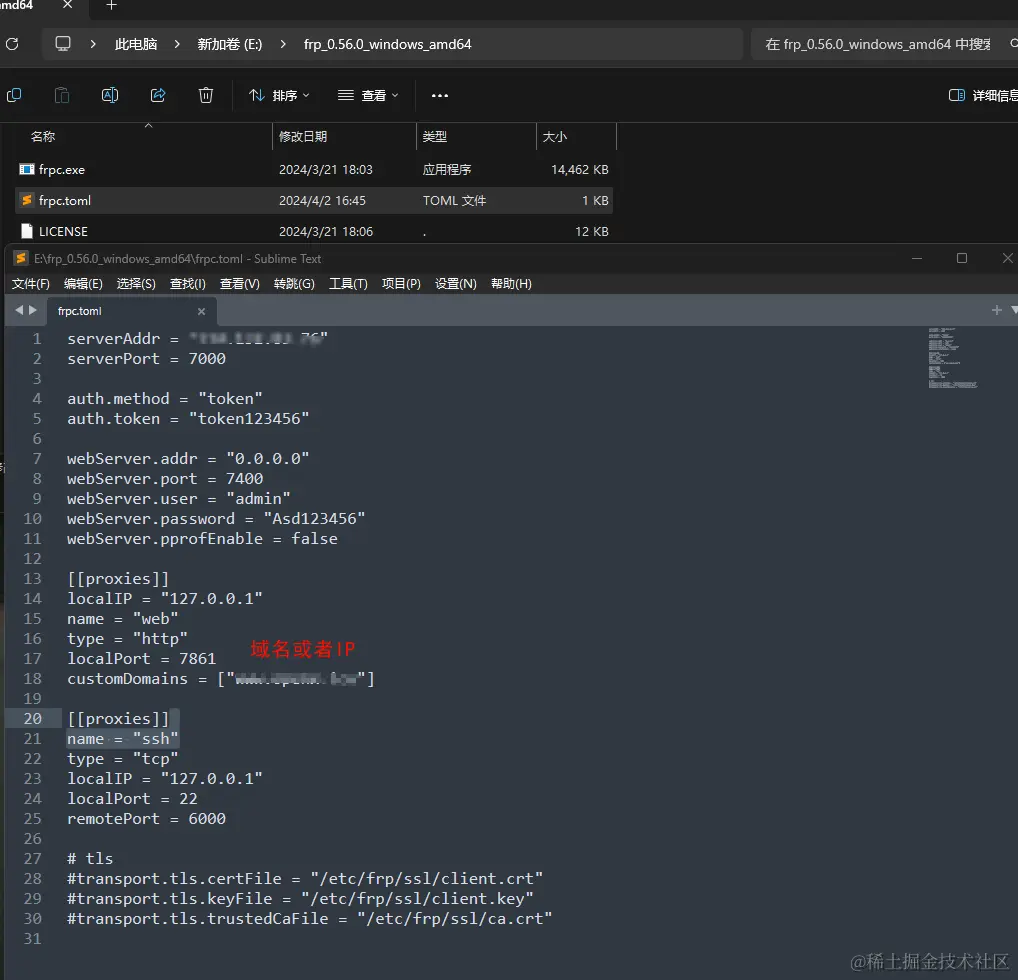Click the webServer.port = 7400 line

[165, 479]
